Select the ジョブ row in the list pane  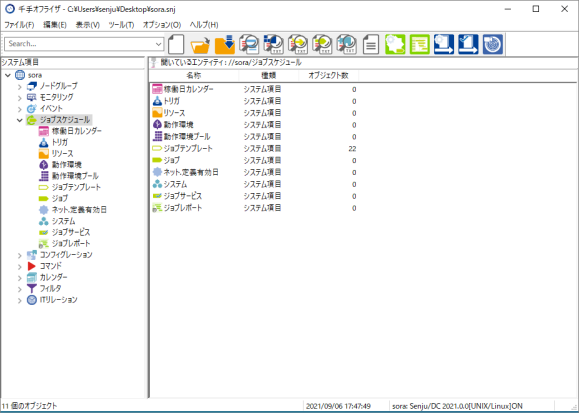click(254, 160)
